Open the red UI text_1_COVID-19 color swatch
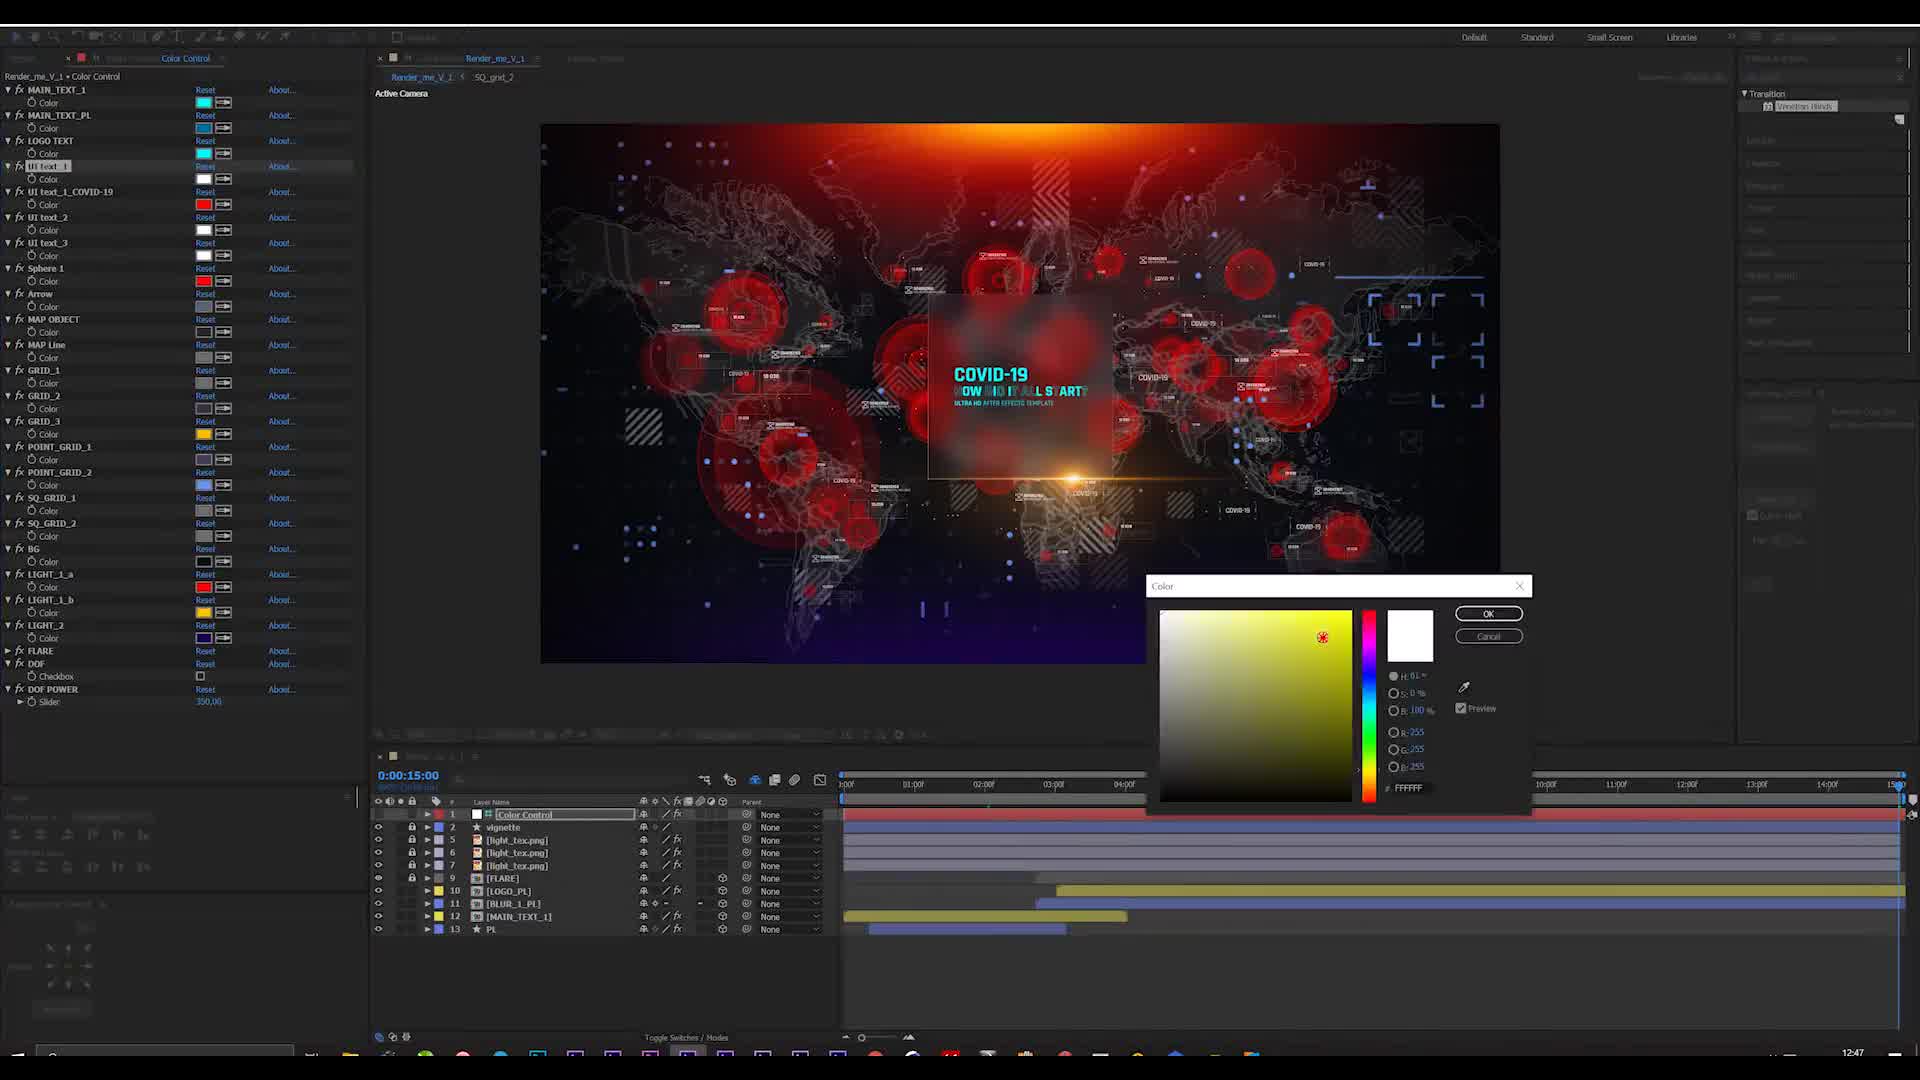The image size is (1920, 1080). 204,205
